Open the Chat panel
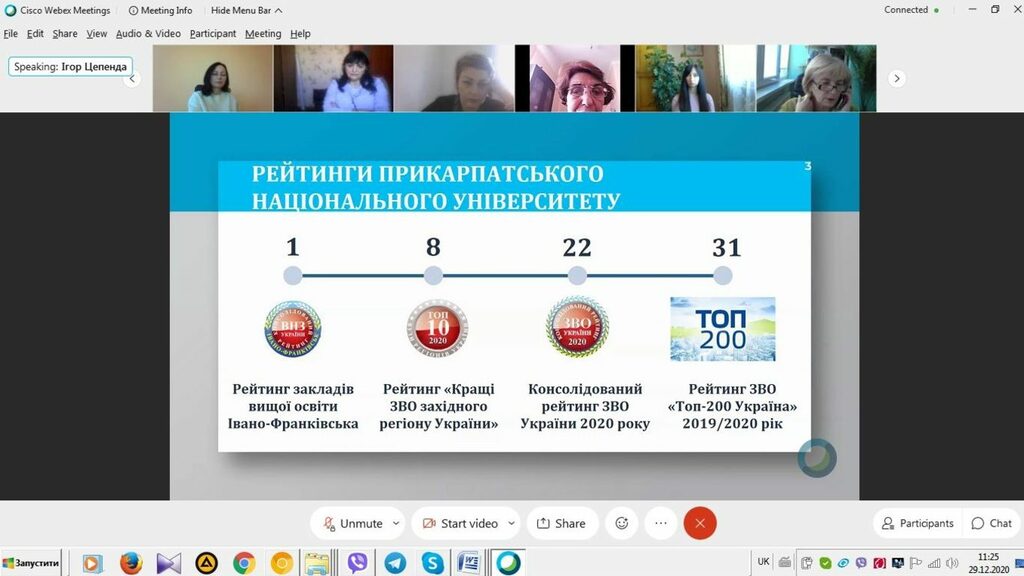Viewport: 1024px width, 576px height. pyautogui.click(x=991, y=523)
